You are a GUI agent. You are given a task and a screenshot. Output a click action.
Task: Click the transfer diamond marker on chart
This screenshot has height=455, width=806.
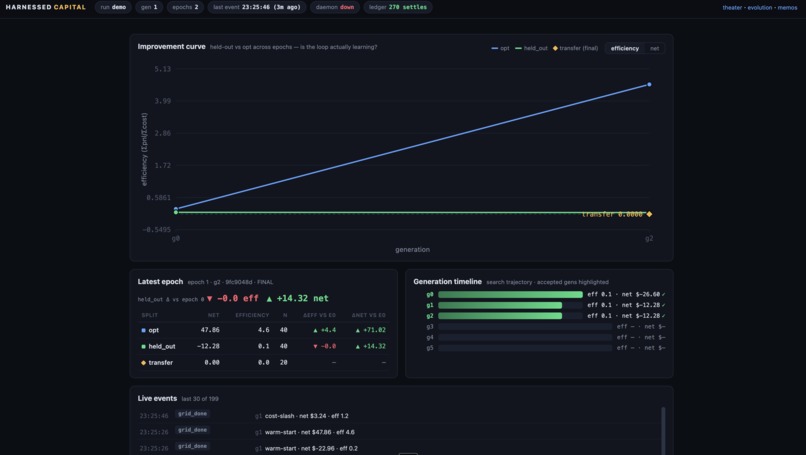coord(649,214)
